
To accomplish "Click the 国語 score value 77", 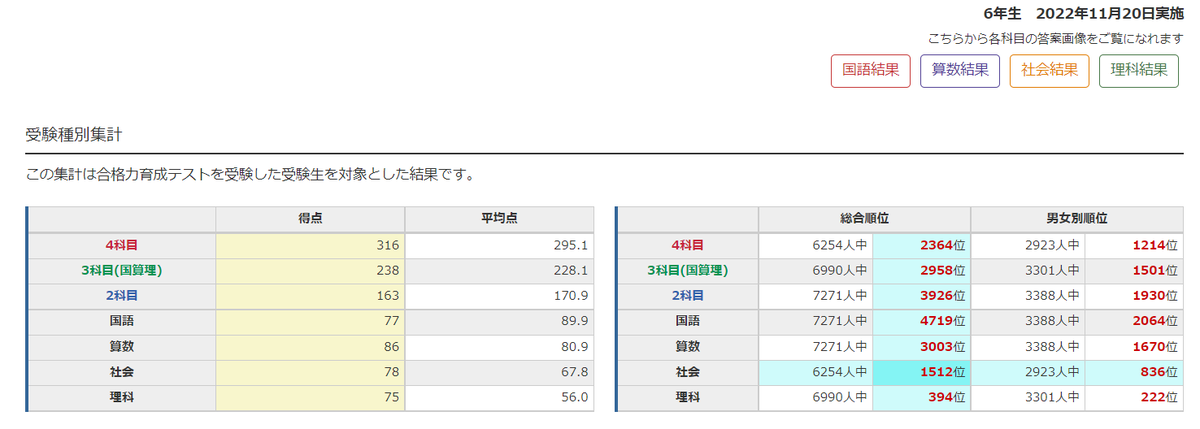I will [x=392, y=321].
